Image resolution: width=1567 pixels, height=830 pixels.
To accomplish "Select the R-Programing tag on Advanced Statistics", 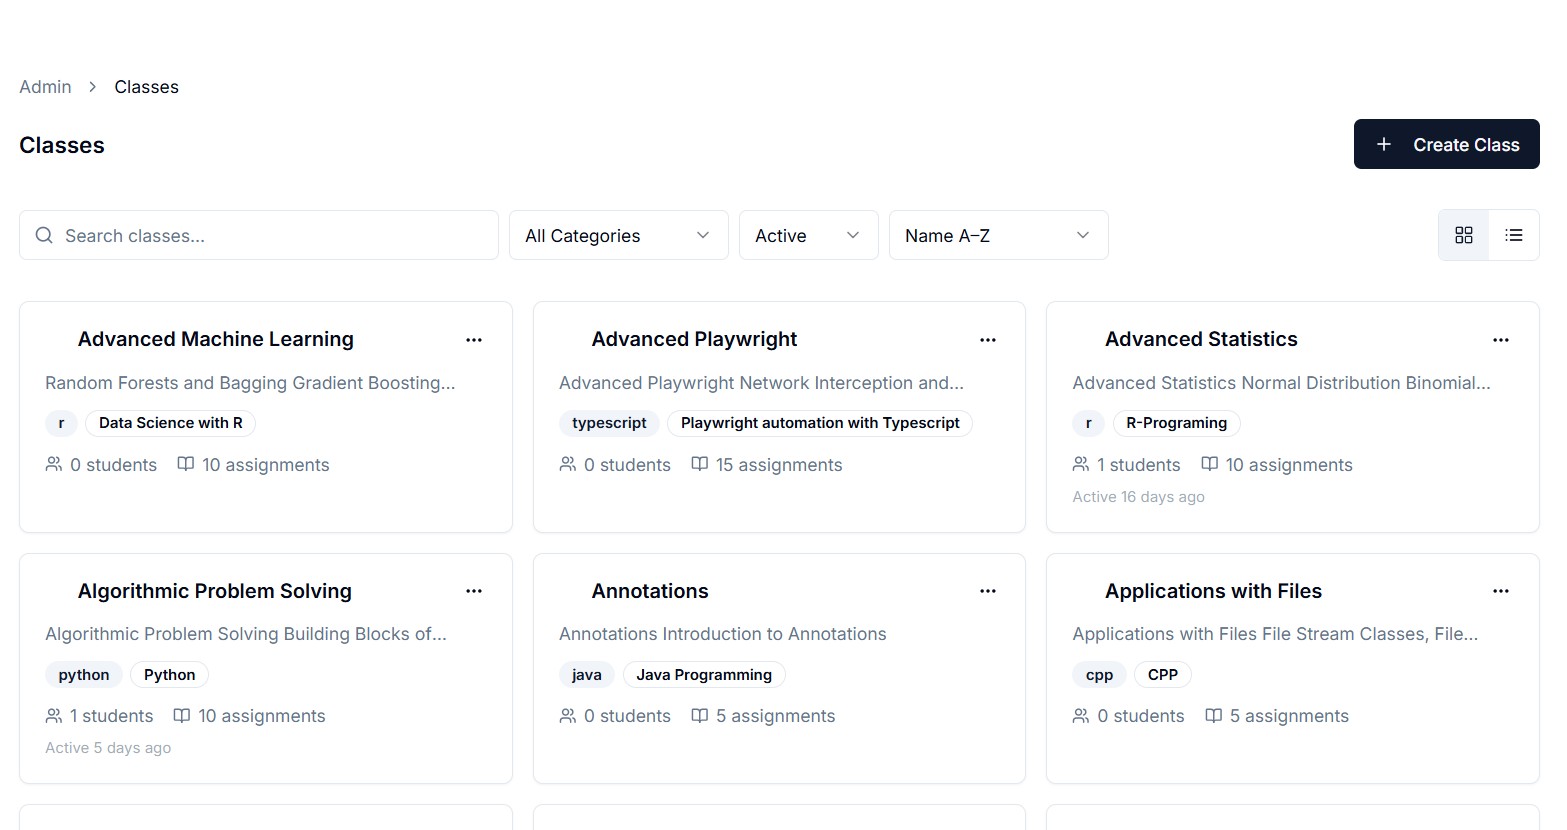I will pyautogui.click(x=1176, y=423).
